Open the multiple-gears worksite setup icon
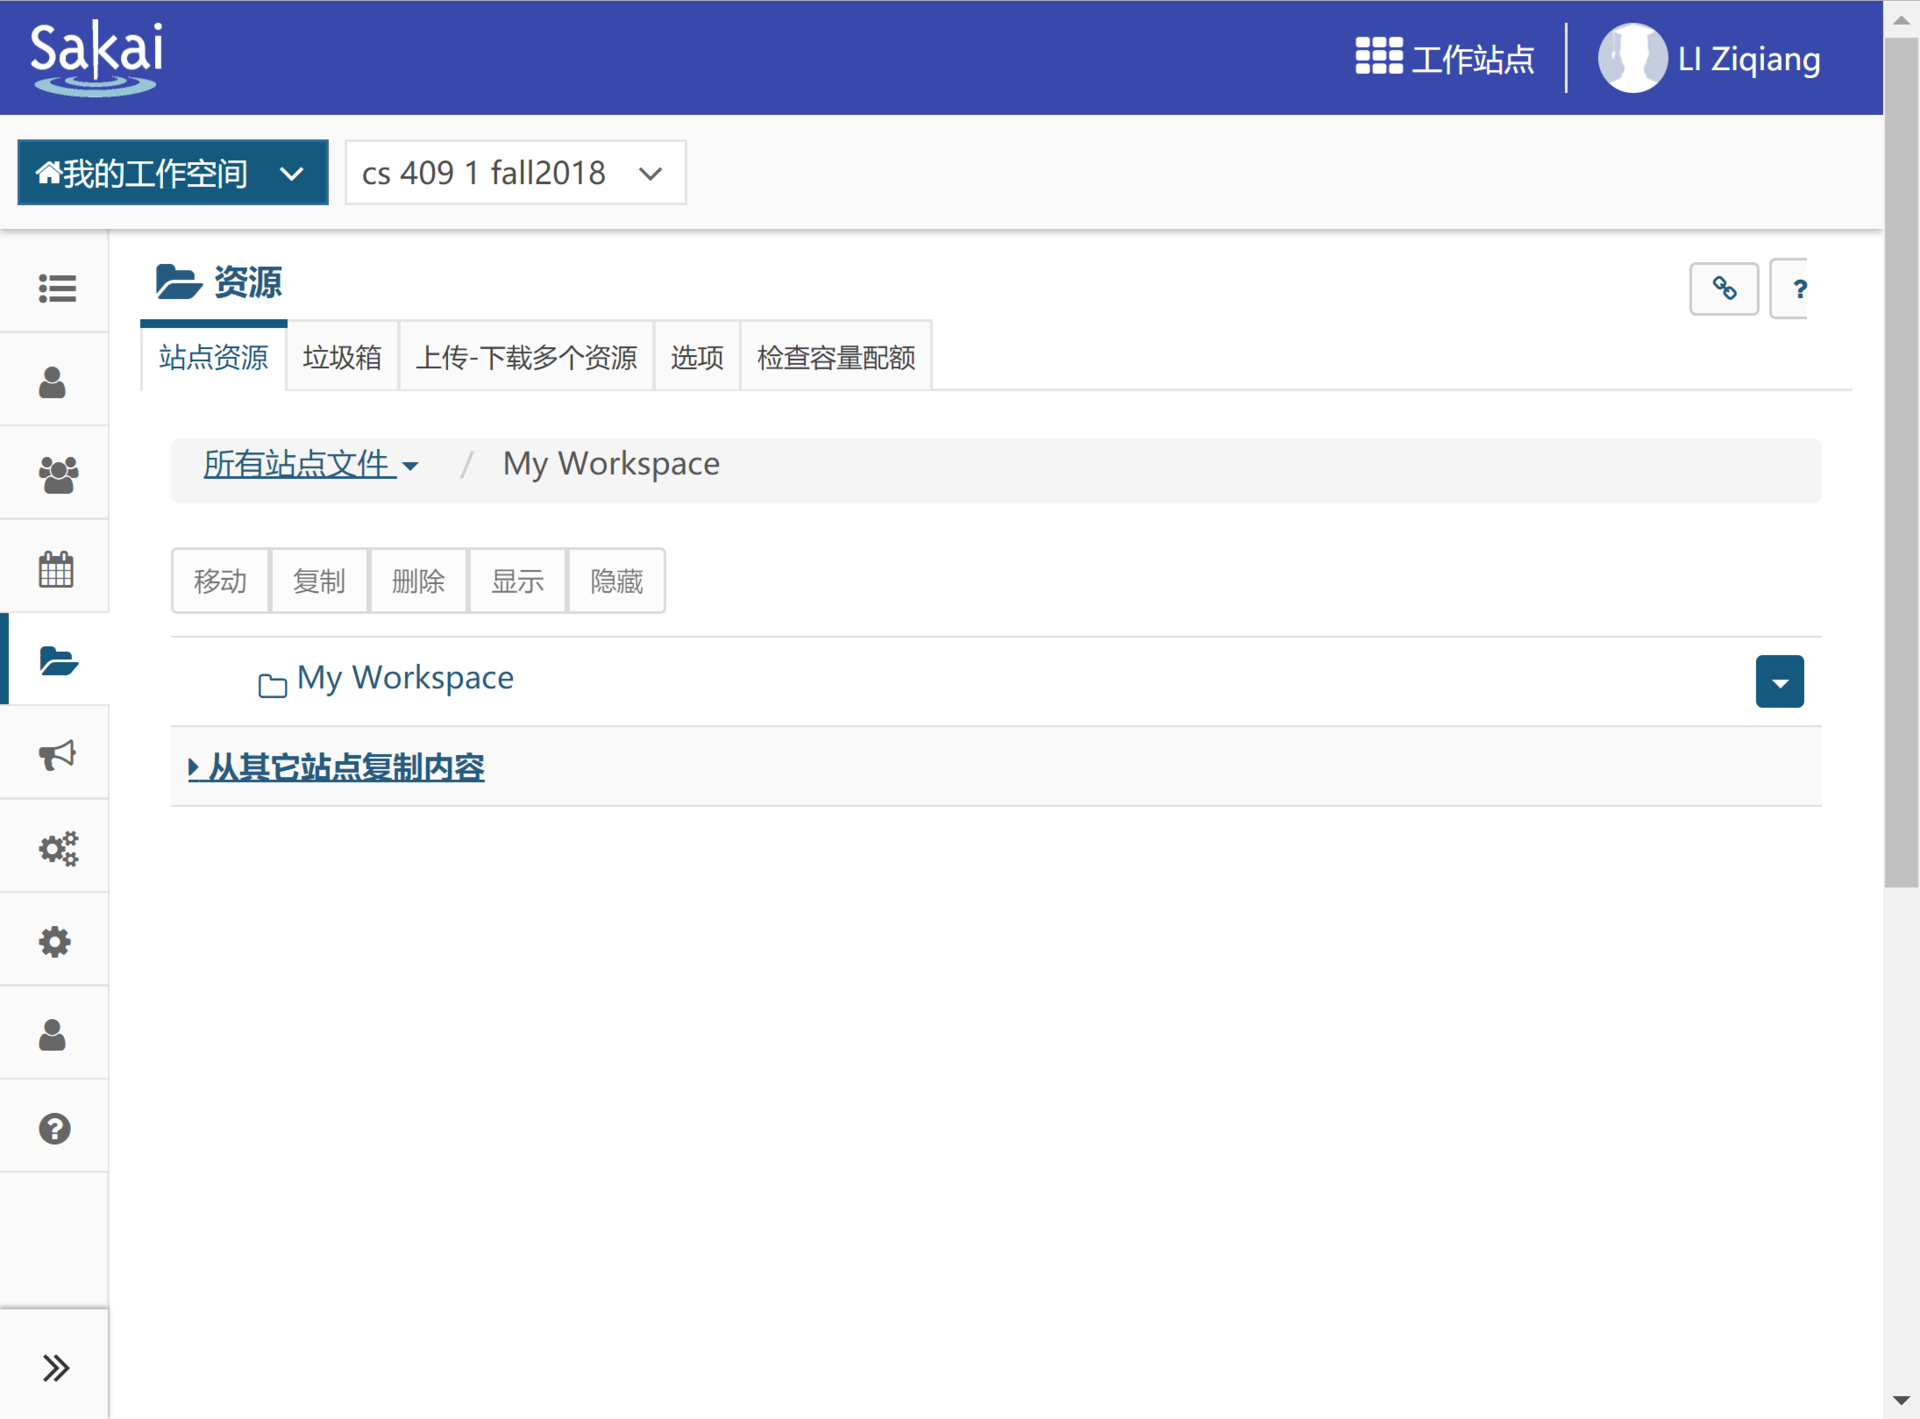Screen dimensions: 1920x1419 [x=56, y=848]
